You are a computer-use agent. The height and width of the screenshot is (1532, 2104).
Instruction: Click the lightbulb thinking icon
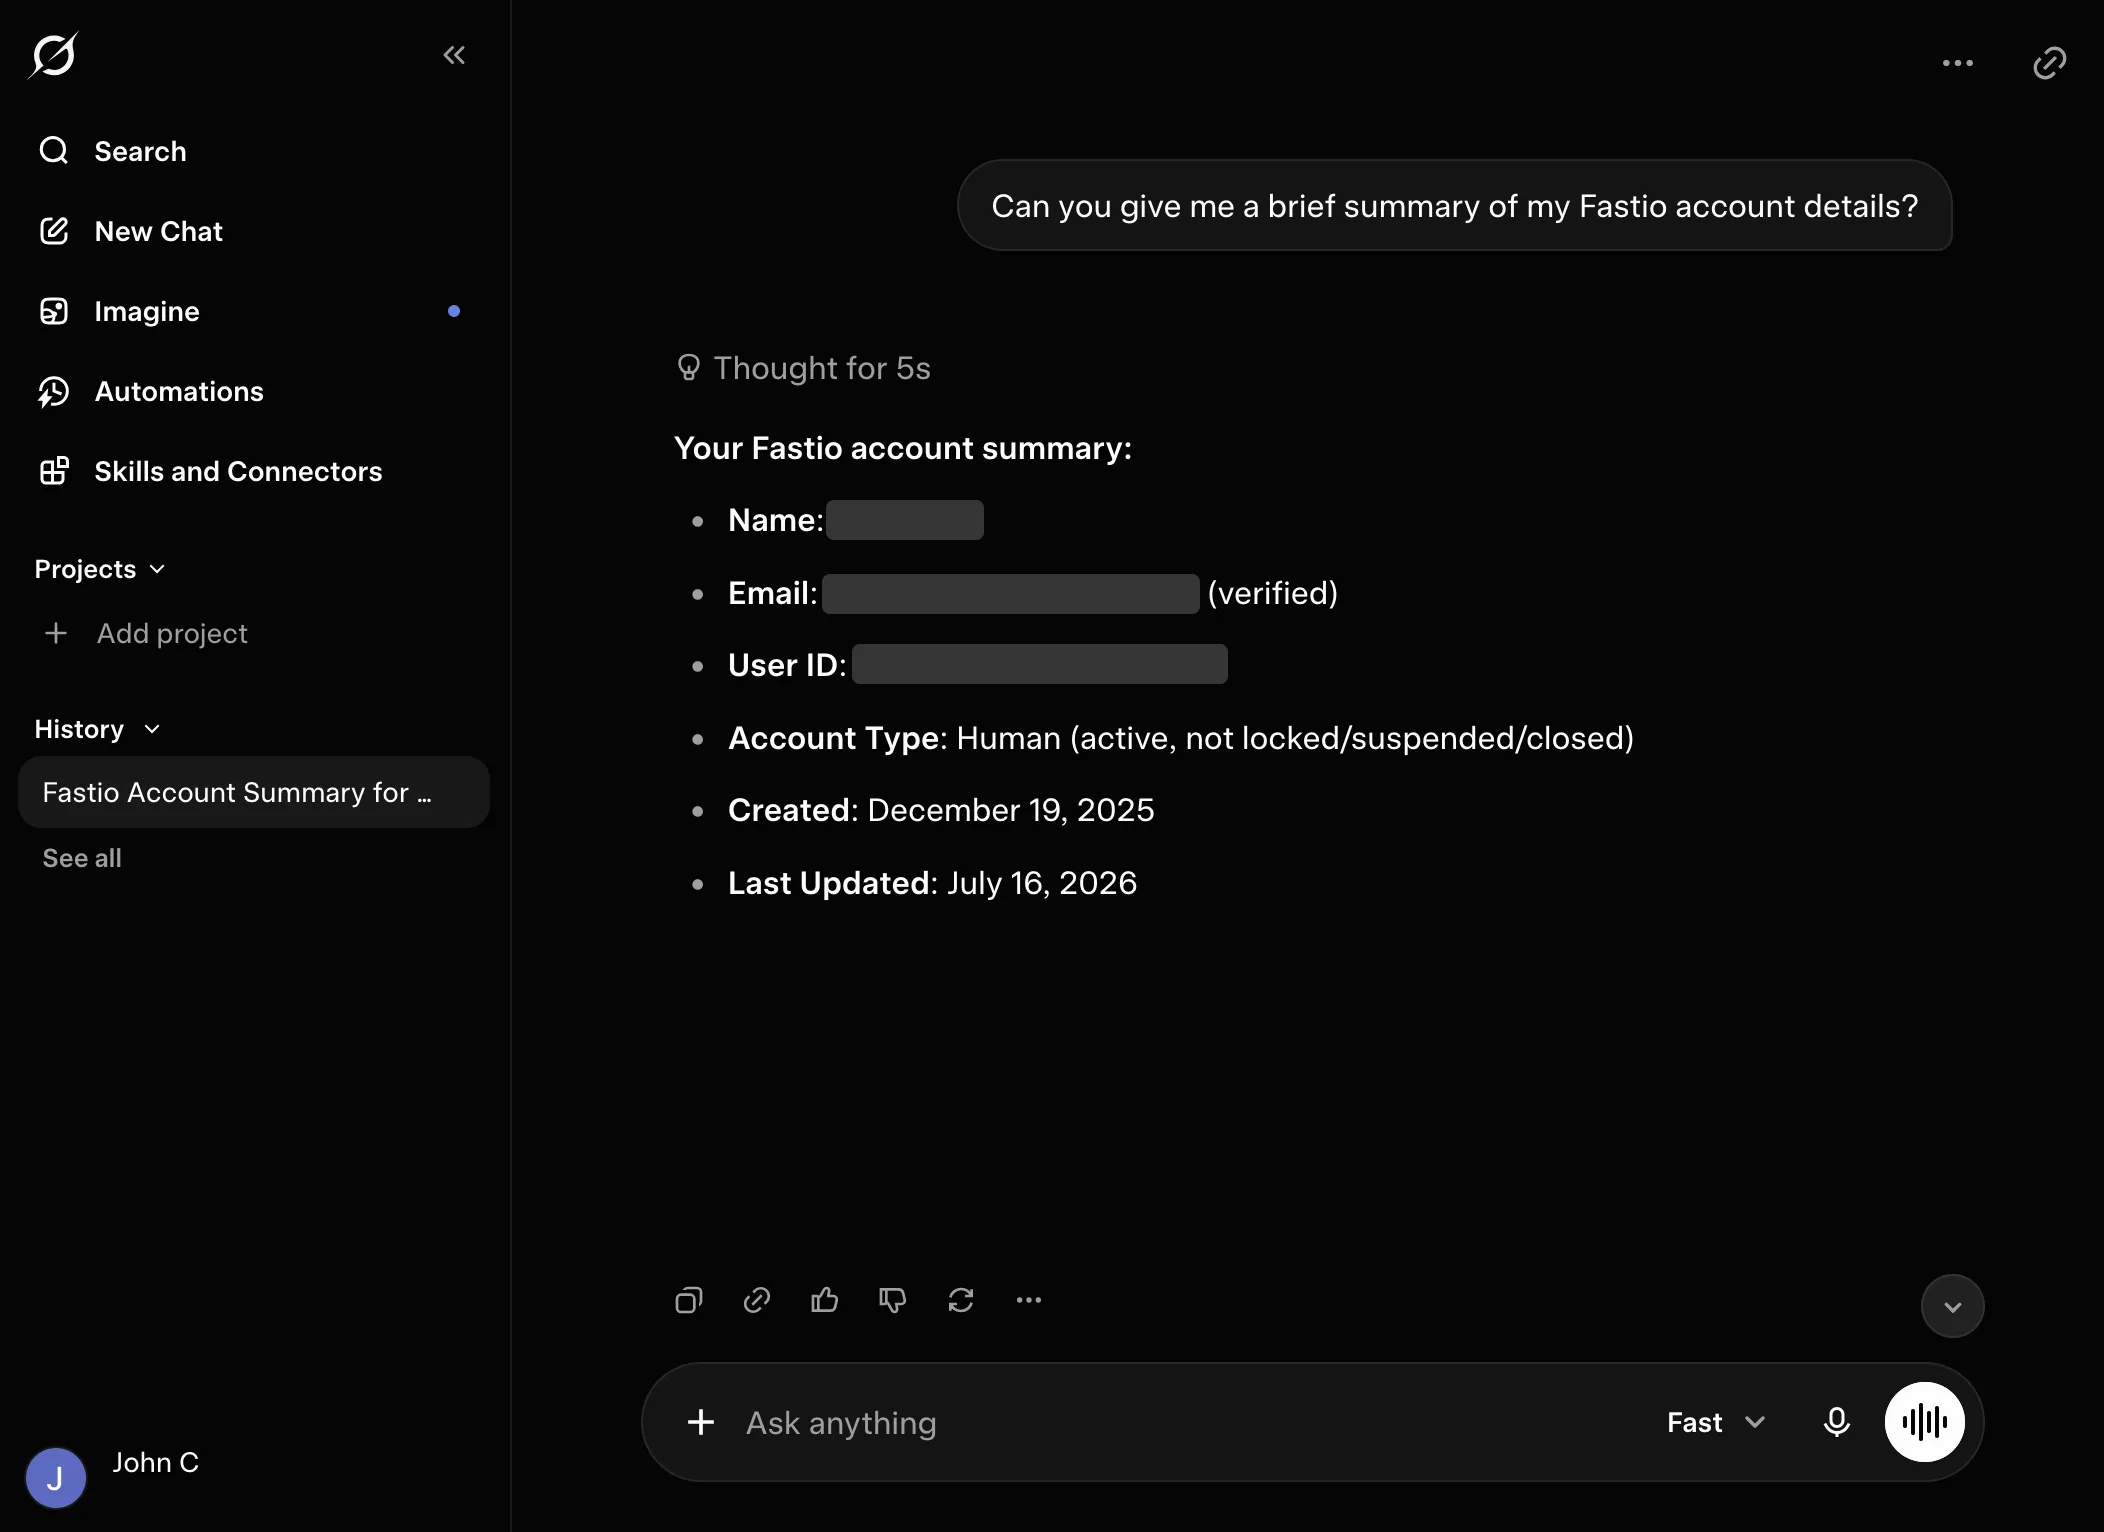[x=688, y=367]
